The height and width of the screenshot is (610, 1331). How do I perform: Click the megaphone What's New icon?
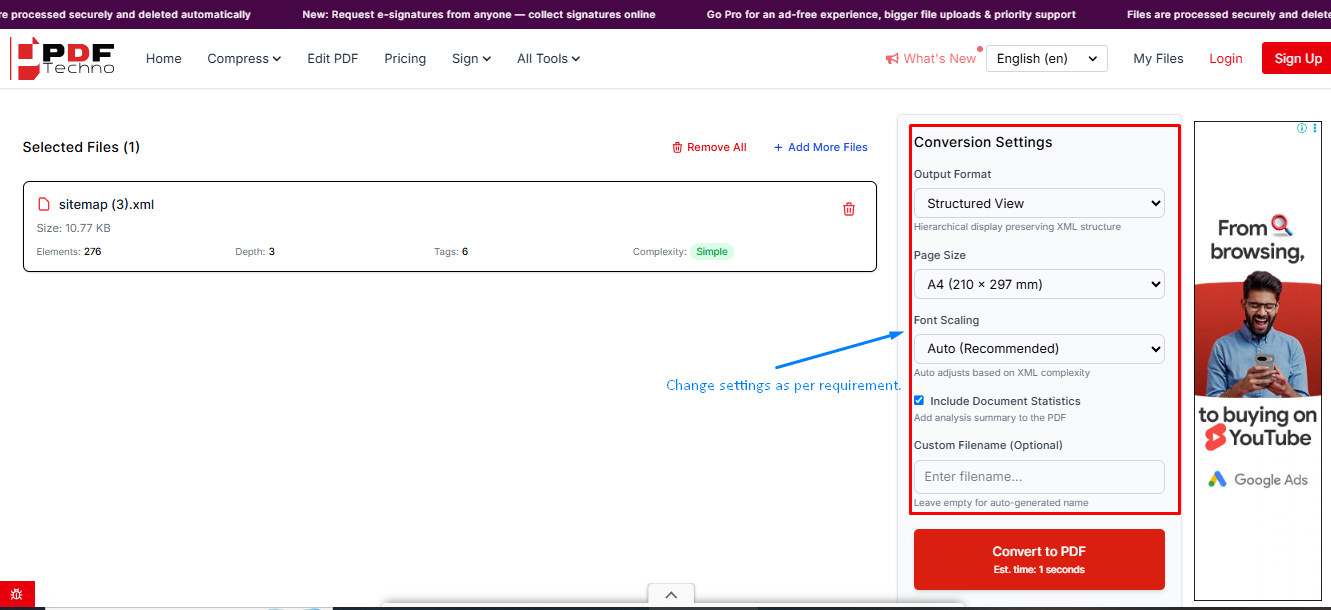coord(892,59)
